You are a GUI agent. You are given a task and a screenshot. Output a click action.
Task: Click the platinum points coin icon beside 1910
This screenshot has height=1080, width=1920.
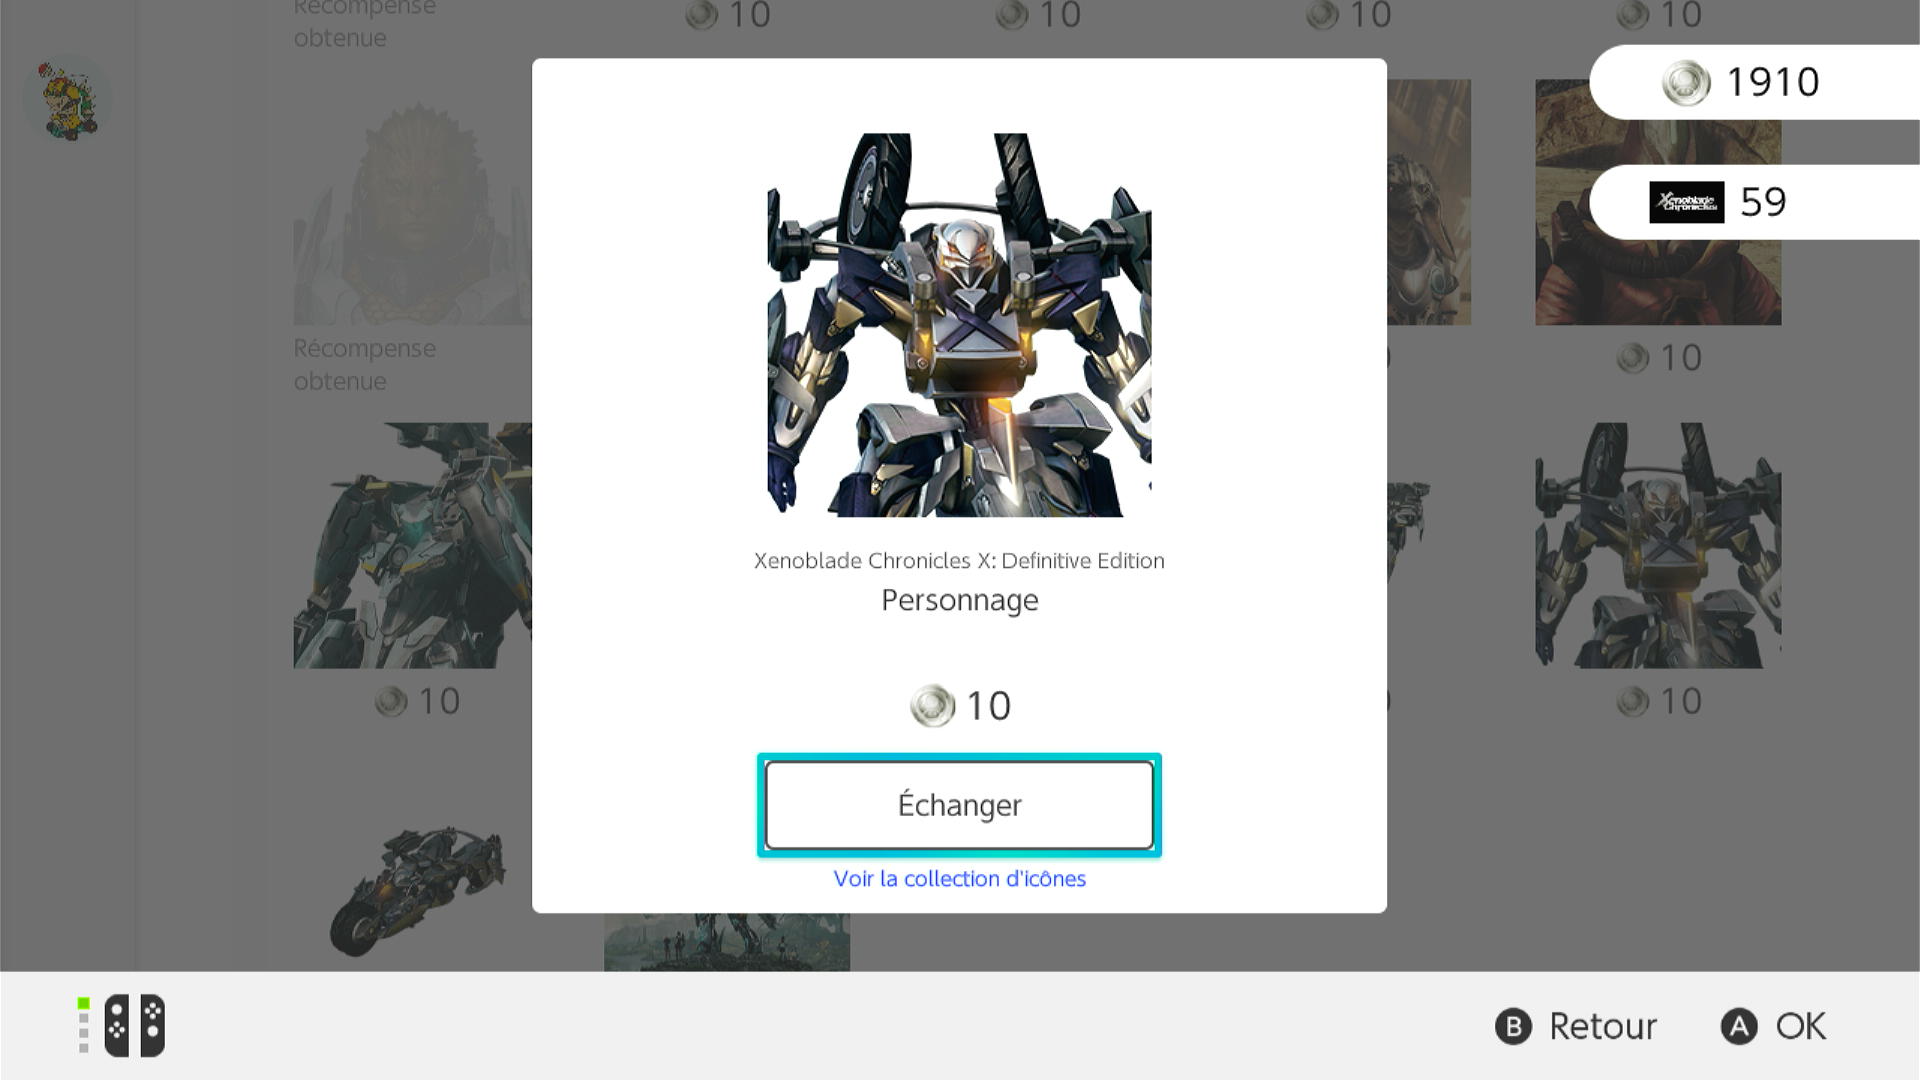coord(1686,82)
